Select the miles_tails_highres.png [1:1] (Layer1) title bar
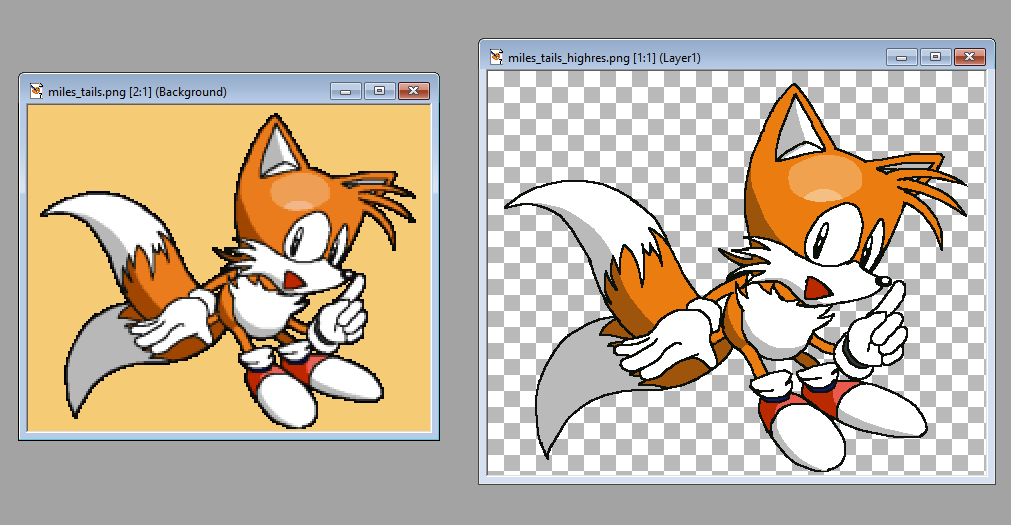The image size is (1011, 525). (x=737, y=57)
